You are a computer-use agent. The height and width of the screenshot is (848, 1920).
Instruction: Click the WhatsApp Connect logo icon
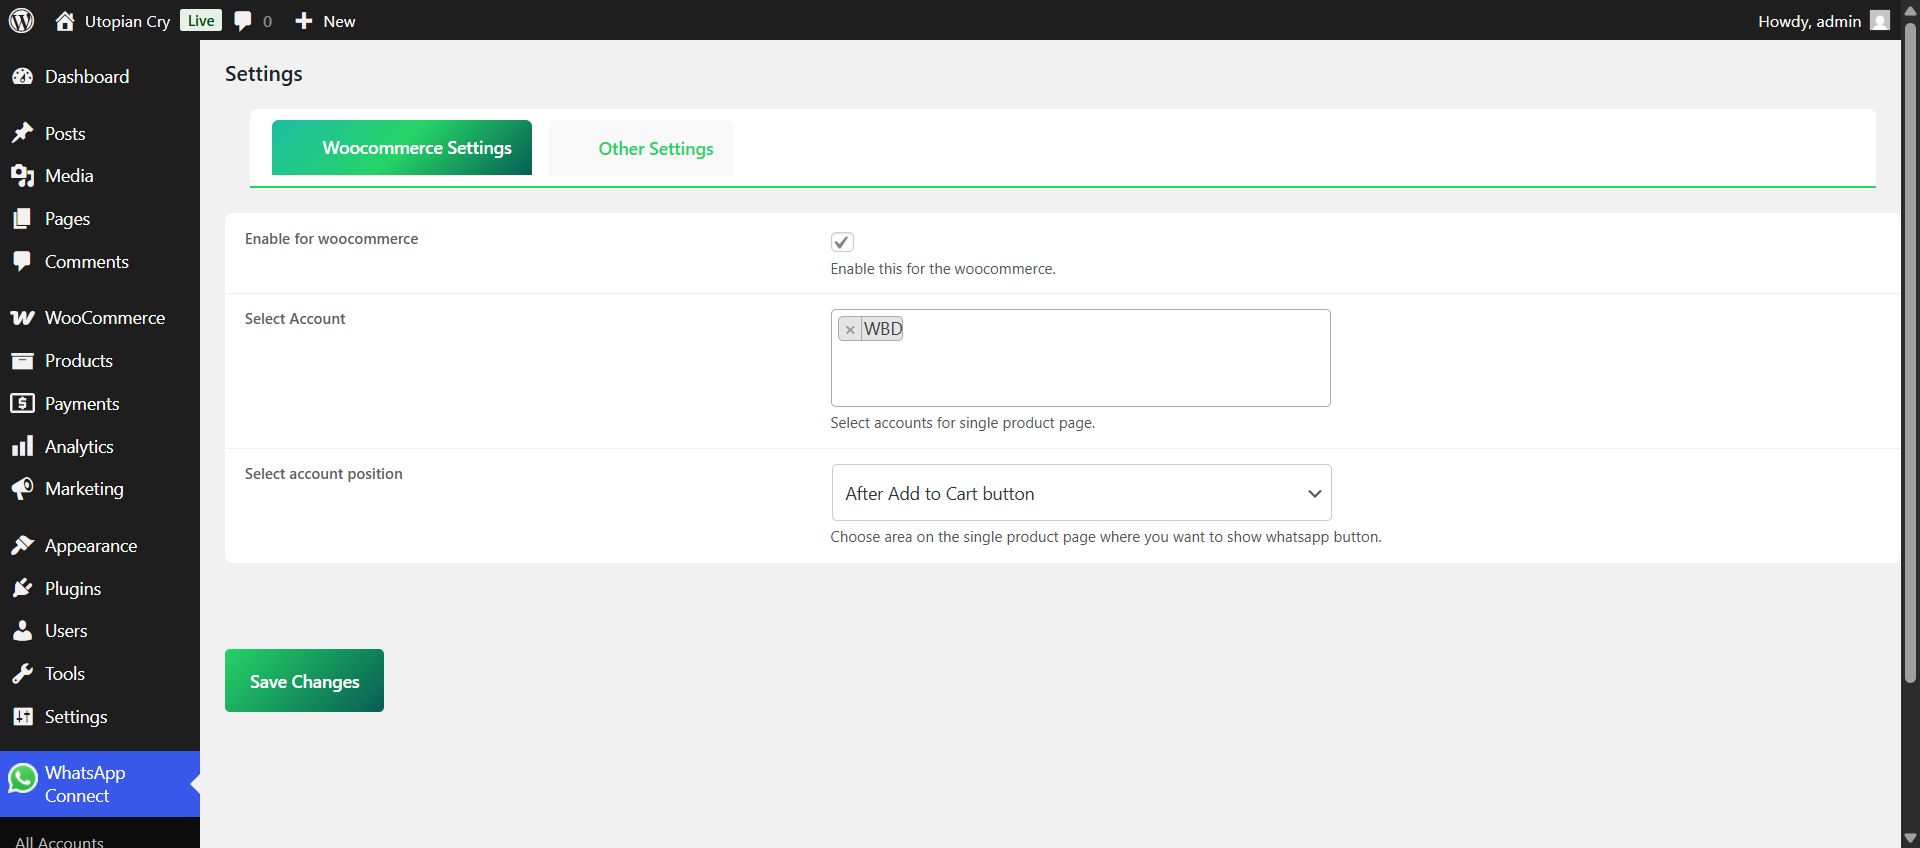(x=22, y=778)
